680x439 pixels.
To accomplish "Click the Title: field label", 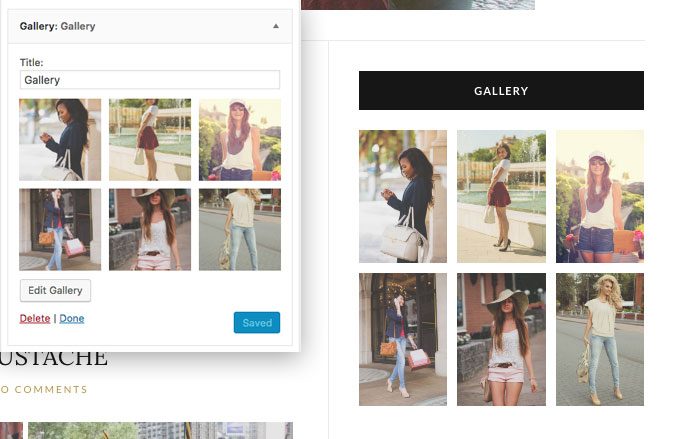I will click(x=32, y=62).
